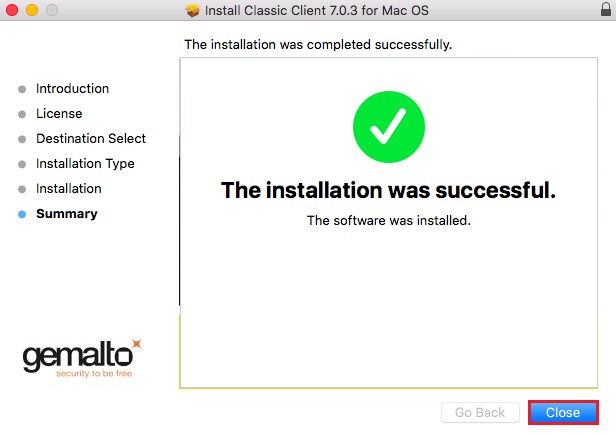Click the blue Close button
616x435 pixels.
(563, 412)
